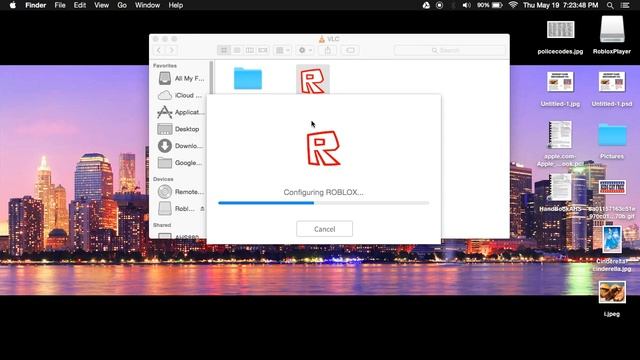Viewport: 640px width, 360px height.
Task: Select Google Drive in Finder sidebar
Action: click(181, 162)
